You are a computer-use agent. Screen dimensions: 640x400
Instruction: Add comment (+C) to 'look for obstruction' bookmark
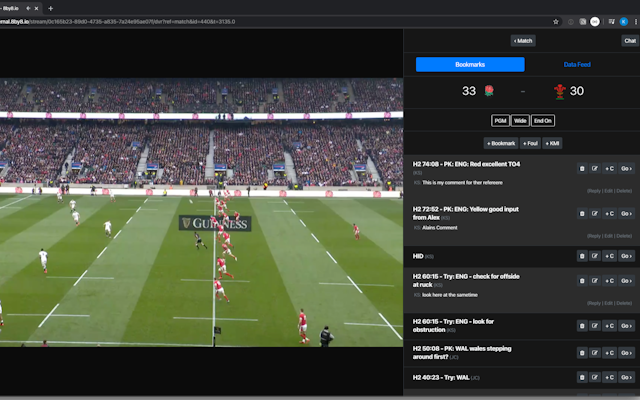tap(609, 326)
